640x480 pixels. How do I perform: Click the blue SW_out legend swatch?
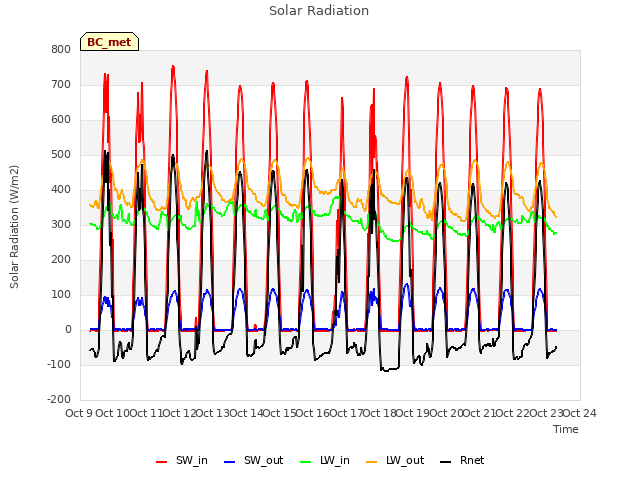pos(230,462)
